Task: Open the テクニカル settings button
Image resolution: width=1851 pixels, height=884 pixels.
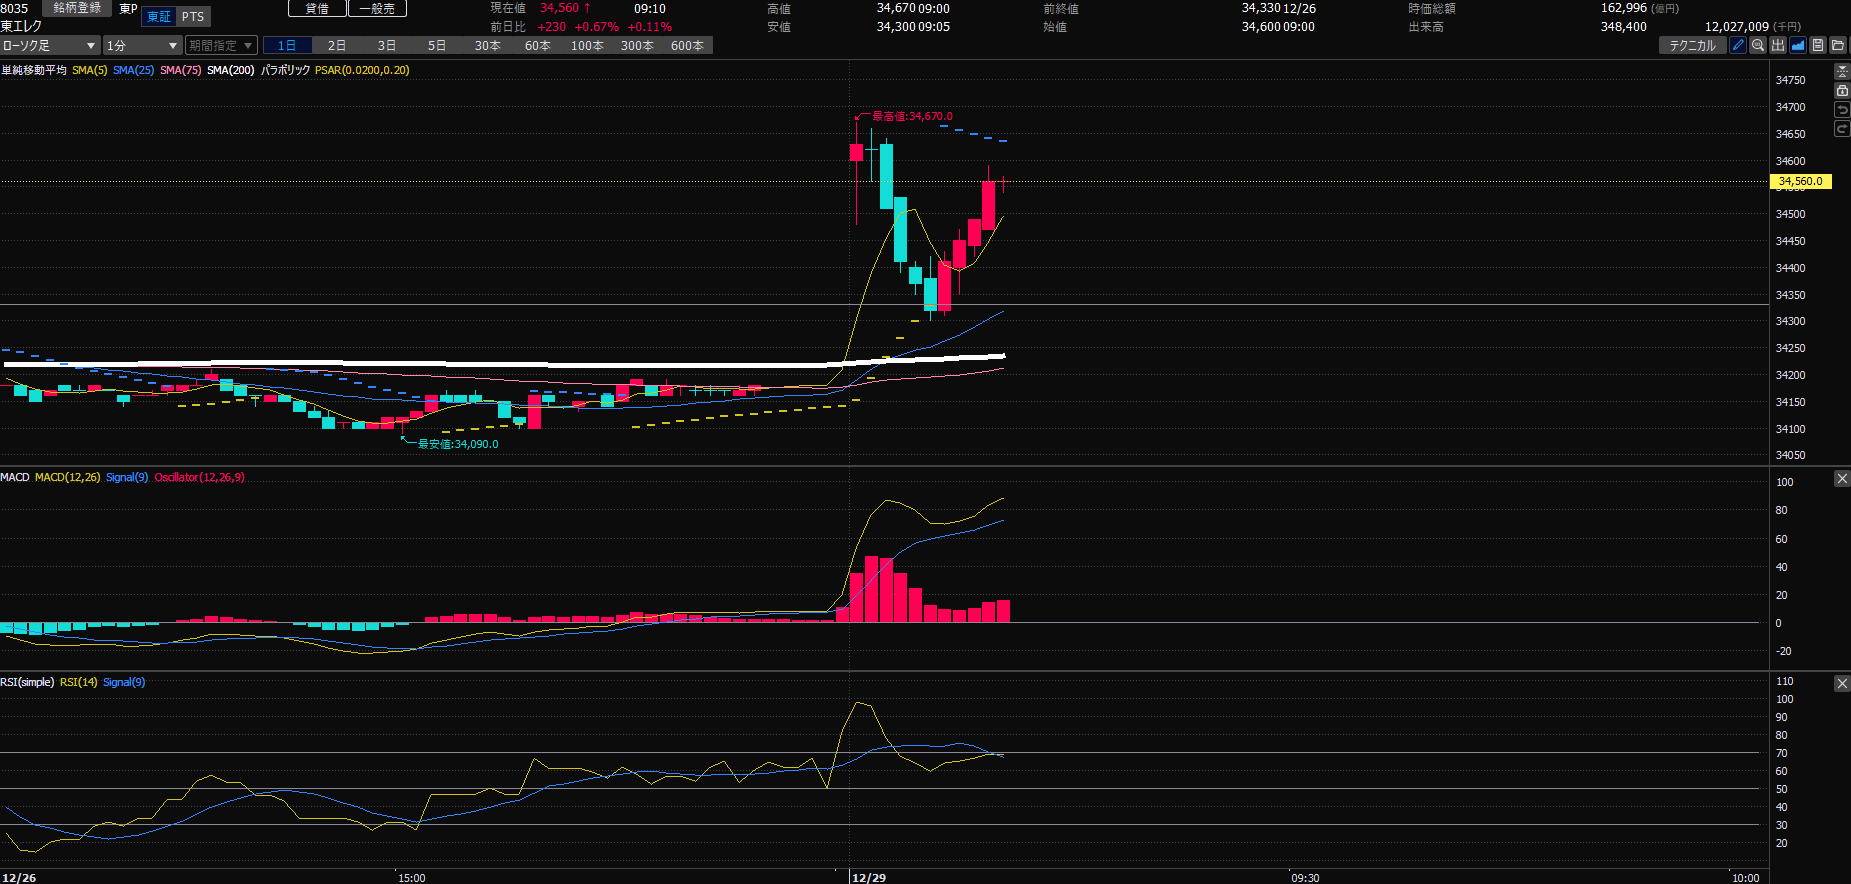Action: (x=1692, y=45)
